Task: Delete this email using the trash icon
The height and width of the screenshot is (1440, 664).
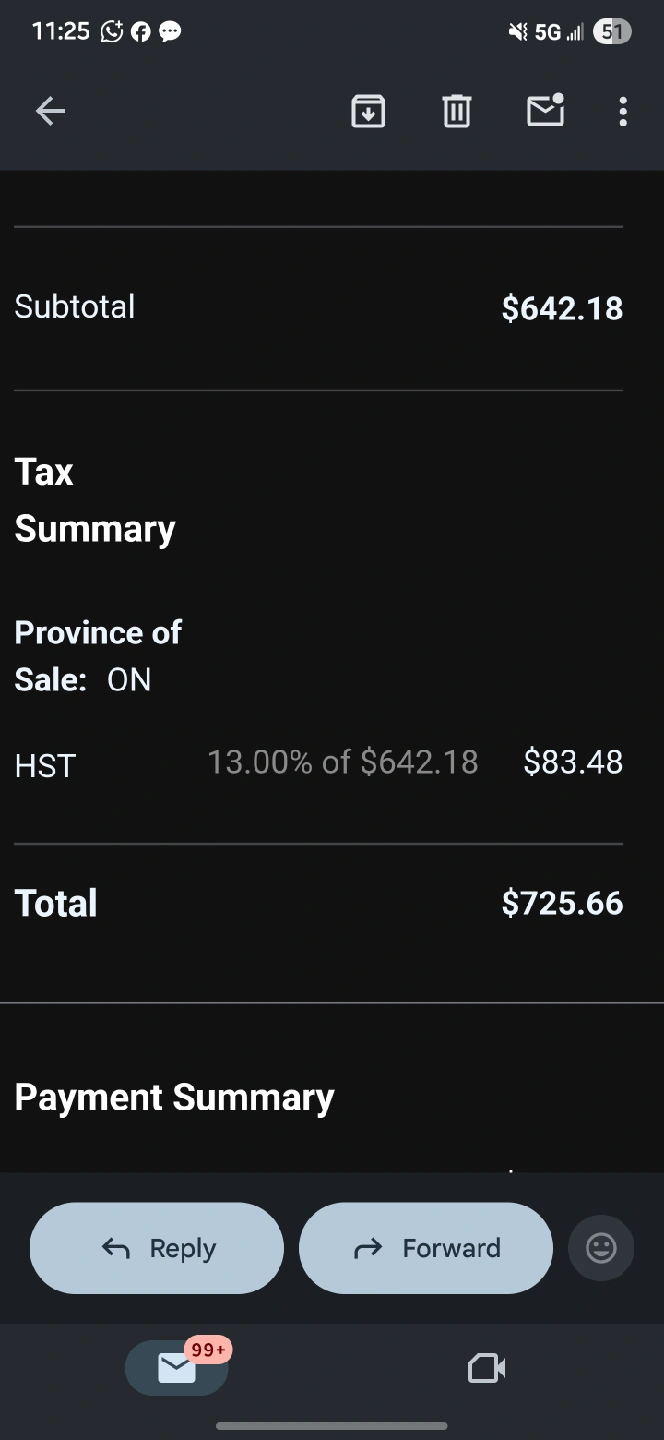Action: (456, 111)
